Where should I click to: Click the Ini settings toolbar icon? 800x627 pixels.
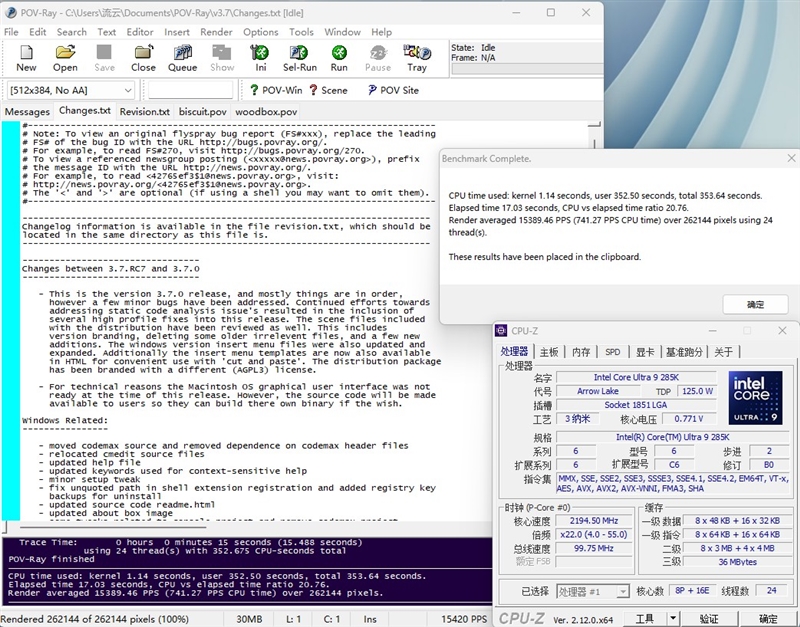pyautogui.click(x=261, y=56)
